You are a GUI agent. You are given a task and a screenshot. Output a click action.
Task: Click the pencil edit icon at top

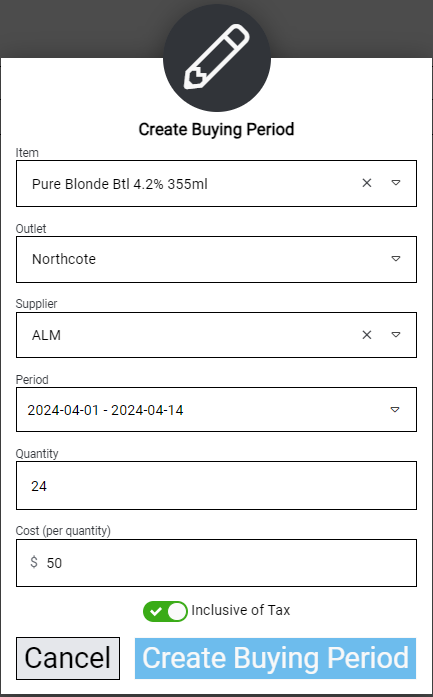[x=216, y=58]
